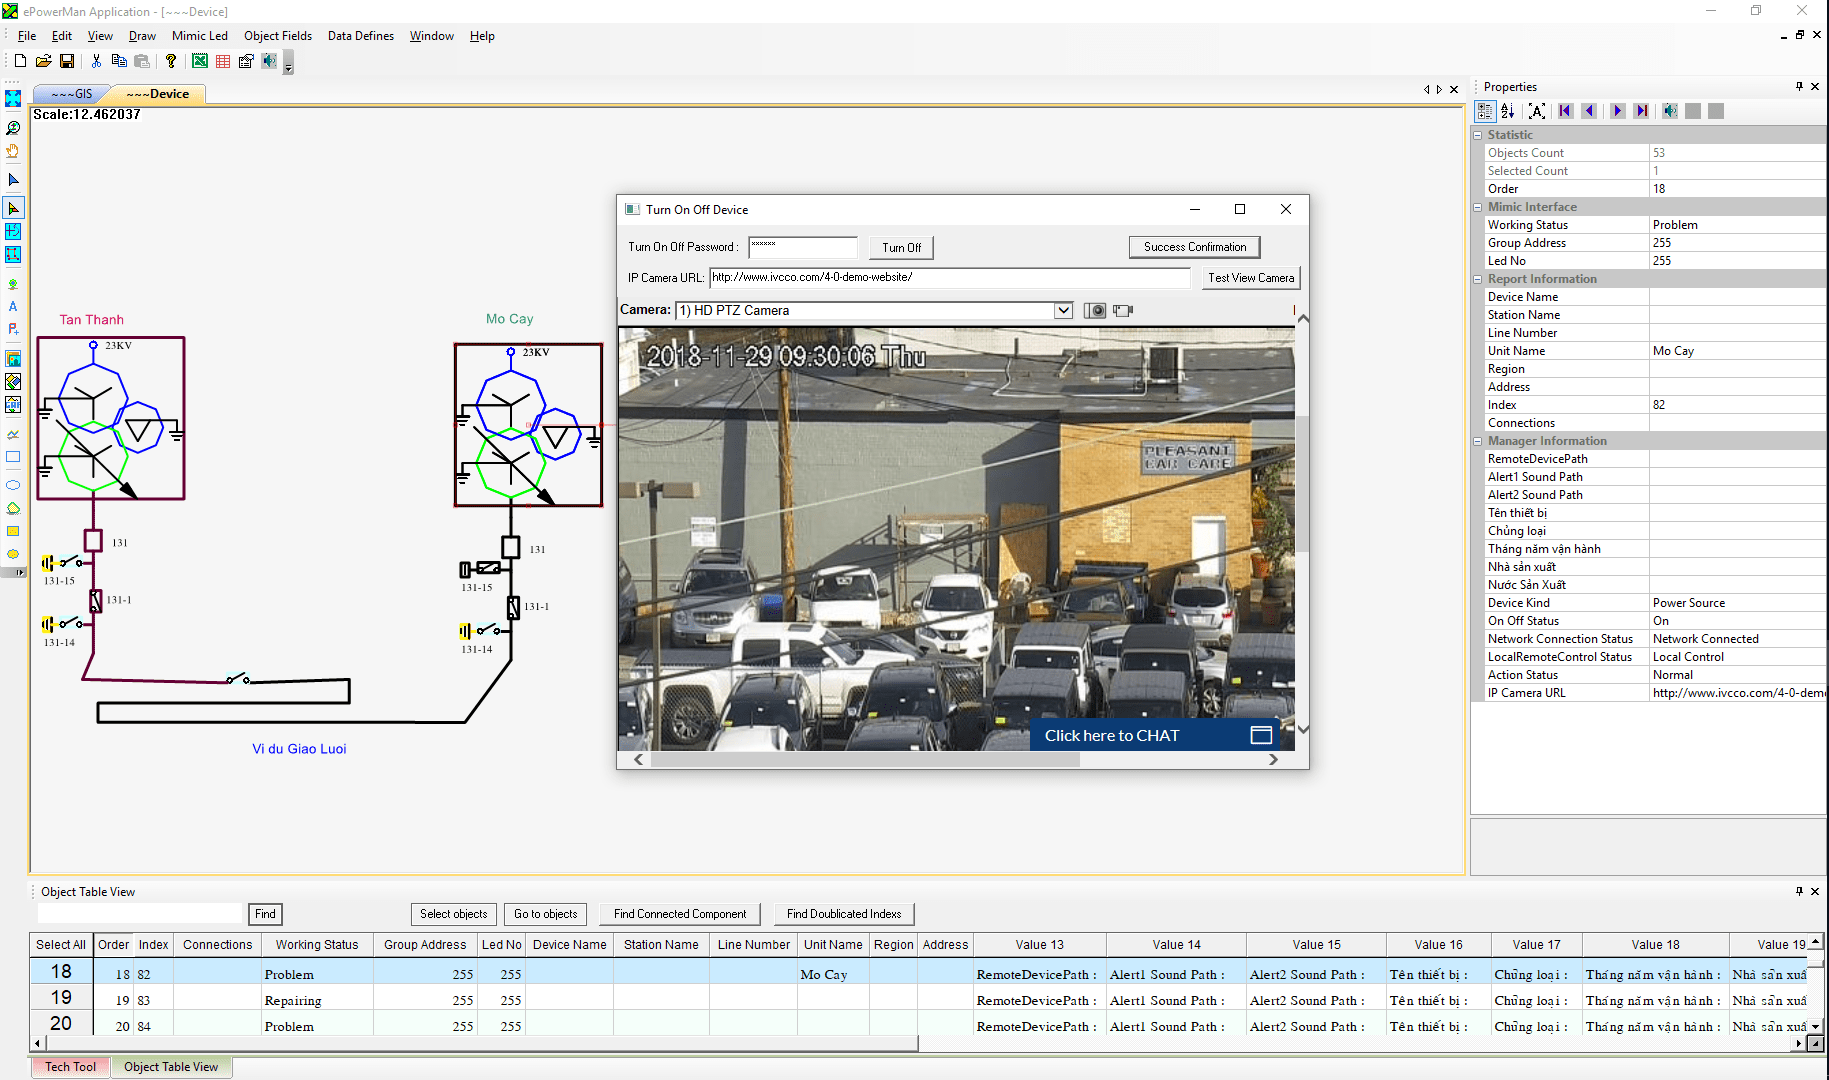Open the File menu
This screenshot has height=1080, width=1829.
click(27, 36)
